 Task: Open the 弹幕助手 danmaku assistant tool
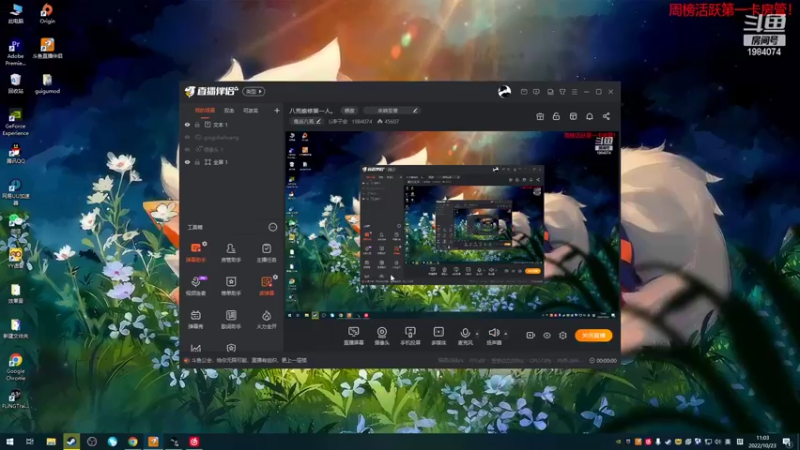196,253
